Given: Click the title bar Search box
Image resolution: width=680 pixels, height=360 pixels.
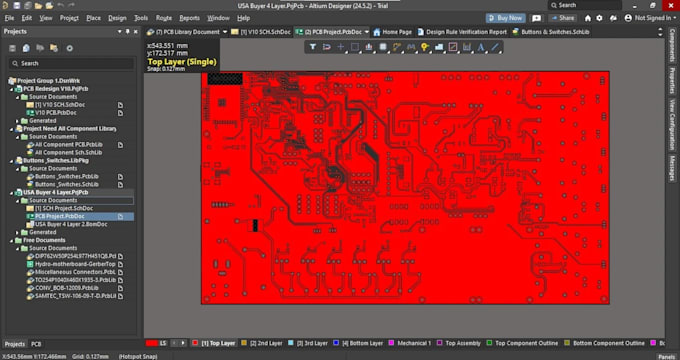Looking at the screenshot, I should (585, 5).
